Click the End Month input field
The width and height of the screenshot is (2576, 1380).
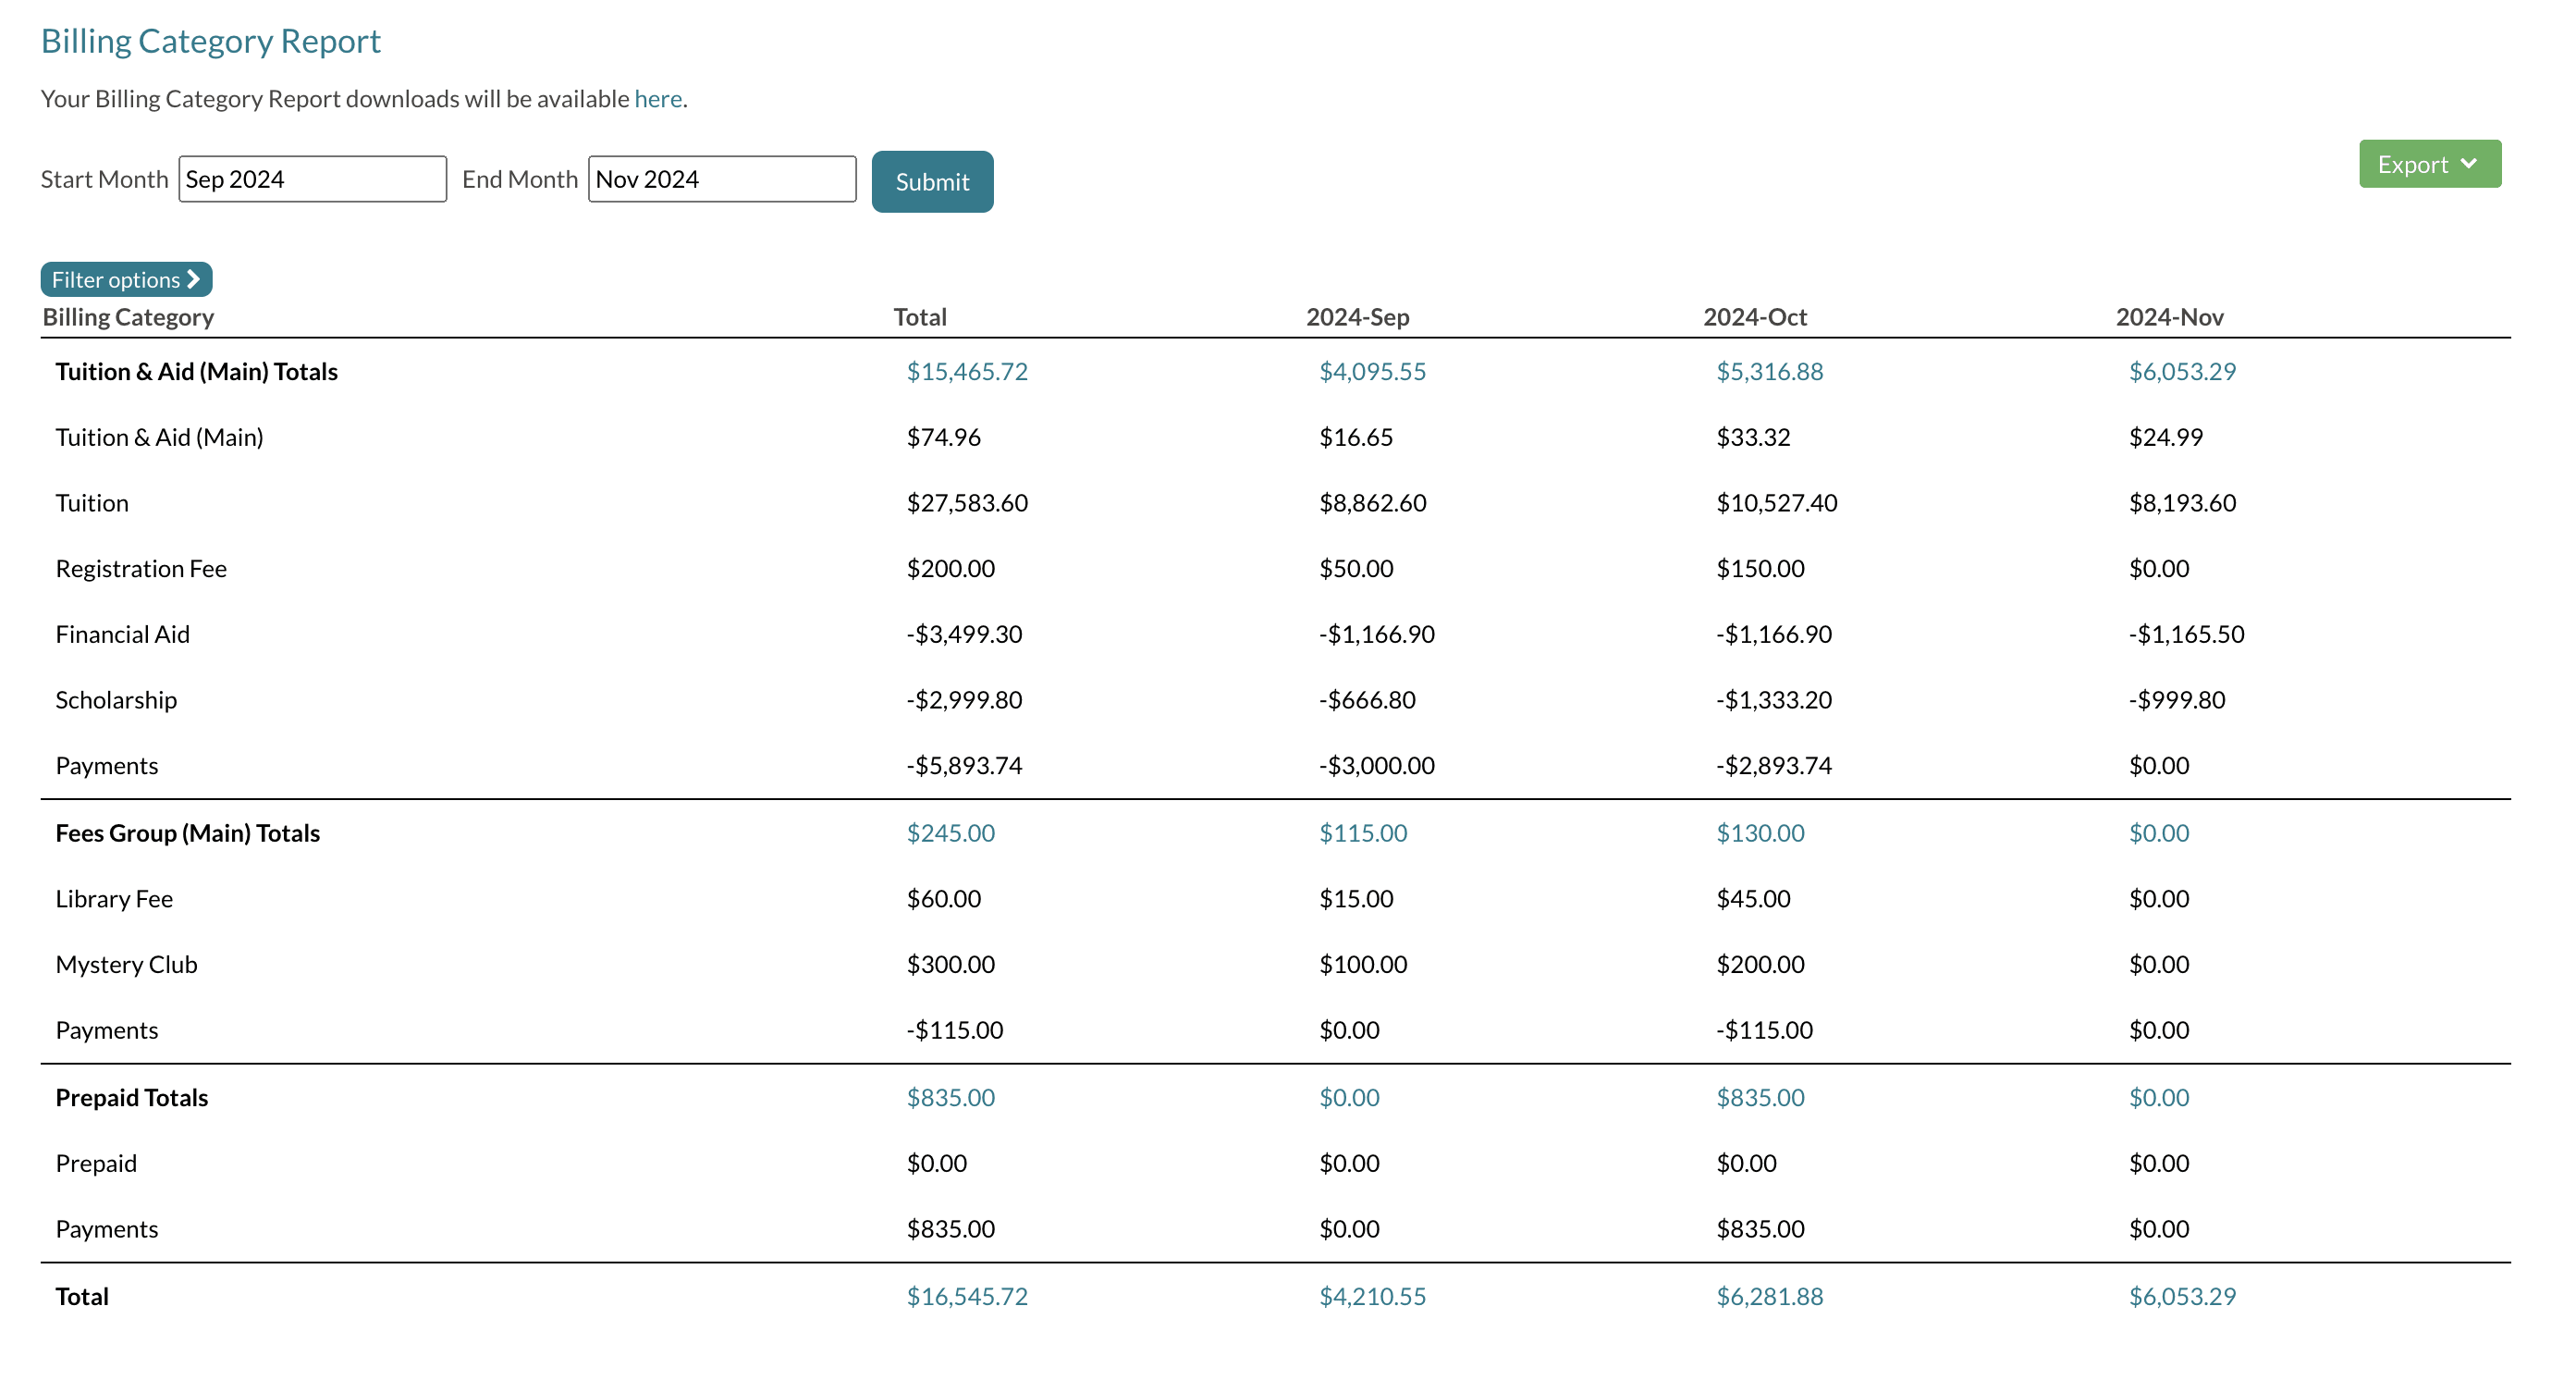click(721, 179)
